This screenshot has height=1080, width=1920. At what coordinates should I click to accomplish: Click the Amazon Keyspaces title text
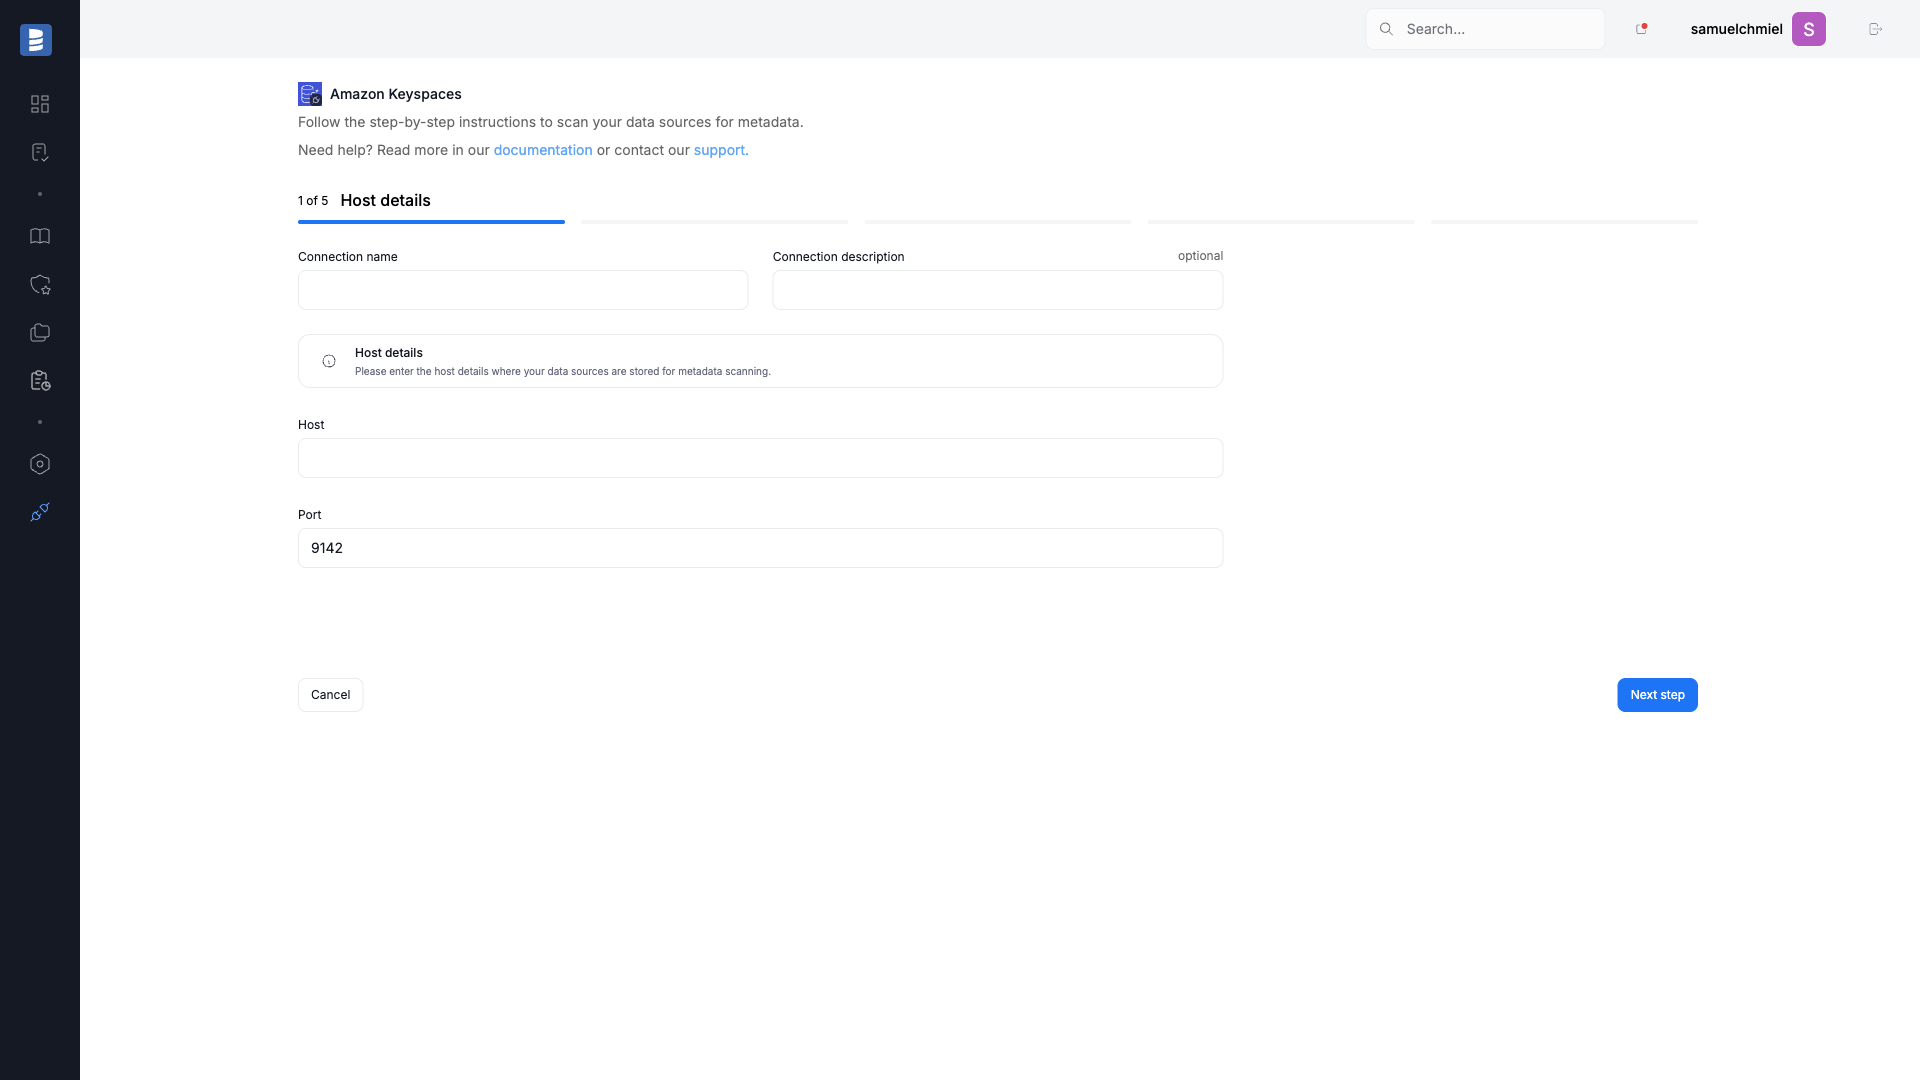point(396,94)
